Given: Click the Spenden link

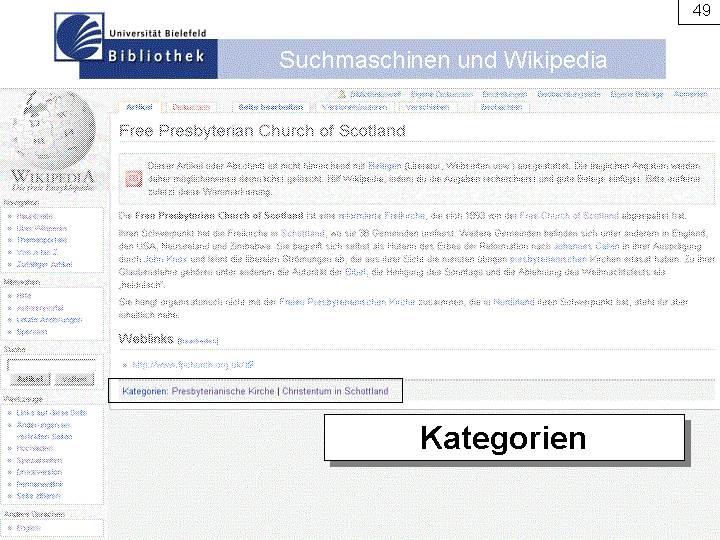Looking at the screenshot, I should 32,332.
